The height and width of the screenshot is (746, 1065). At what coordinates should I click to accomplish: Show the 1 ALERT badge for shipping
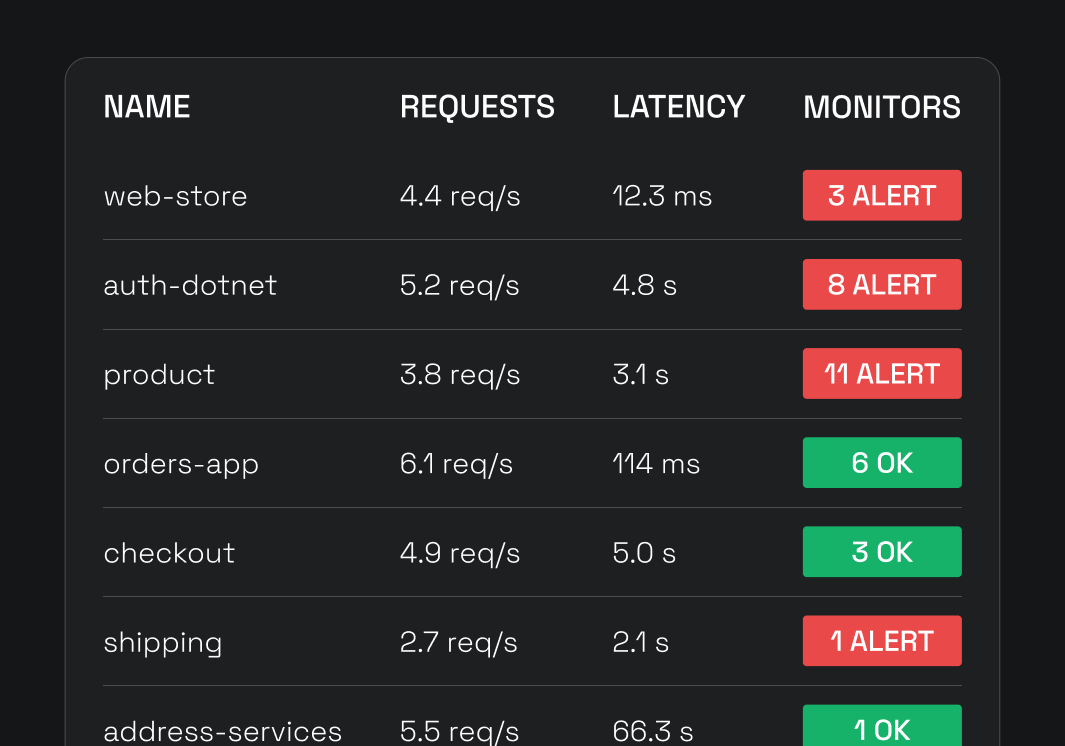(881, 640)
